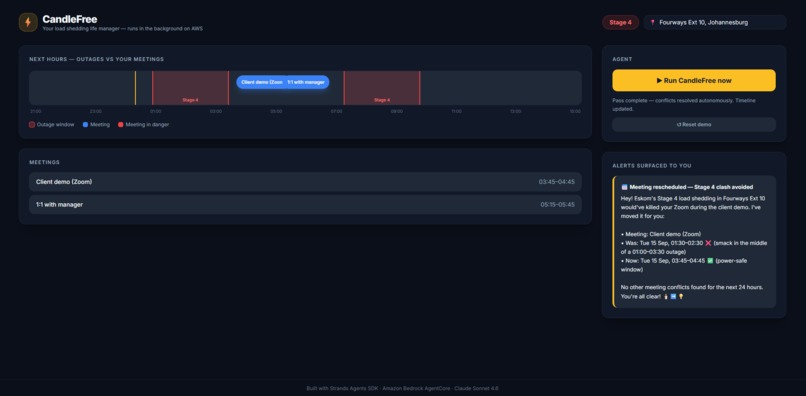Click the 01:00 timeline axis label

(155, 111)
